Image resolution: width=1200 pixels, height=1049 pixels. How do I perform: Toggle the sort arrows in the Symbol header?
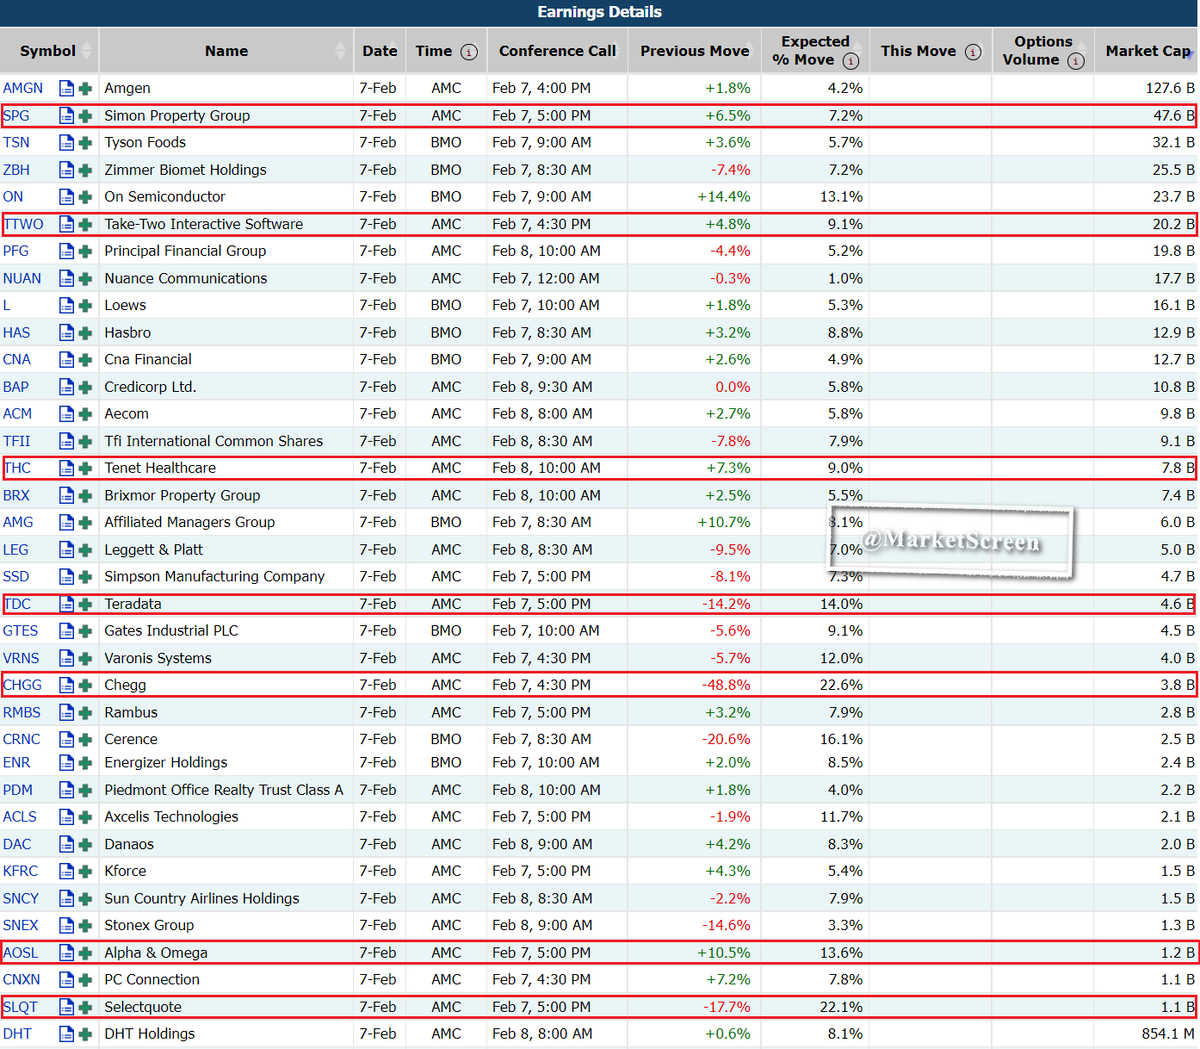[87, 51]
